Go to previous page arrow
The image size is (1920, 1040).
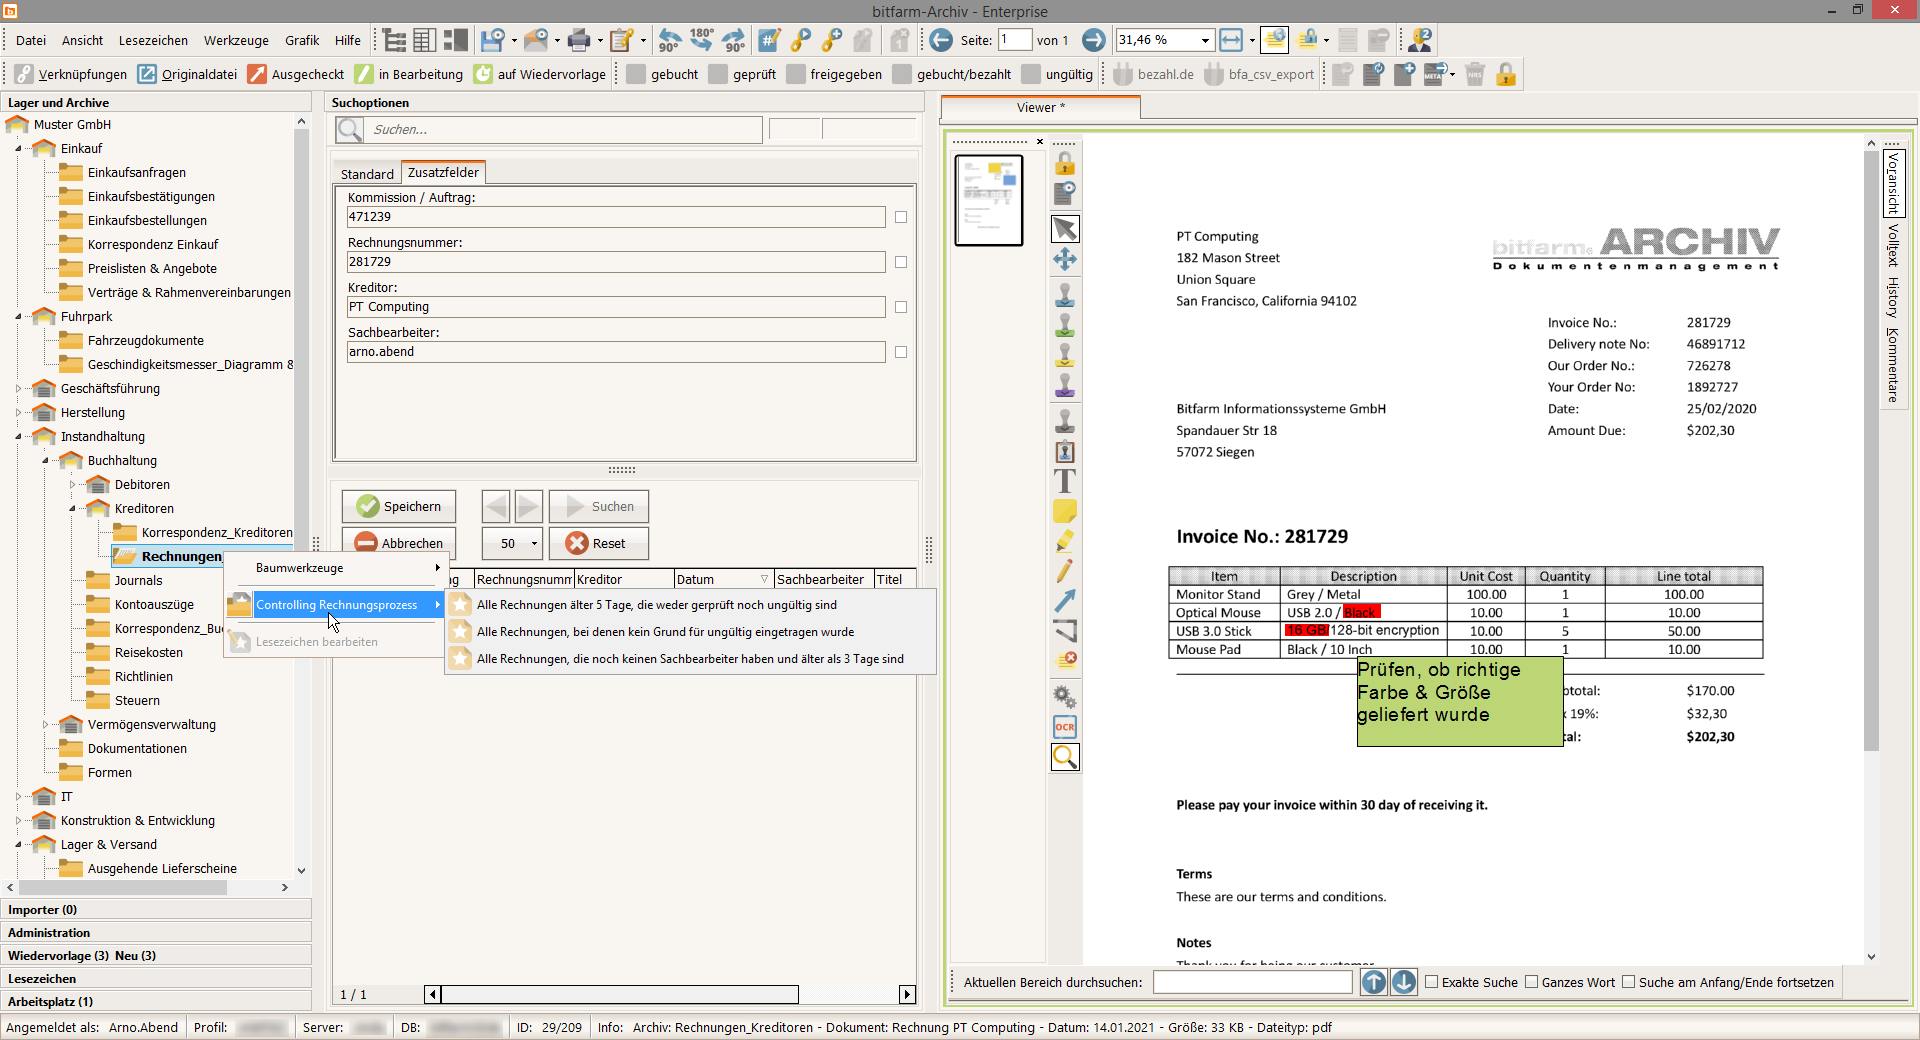pyautogui.click(x=941, y=40)
